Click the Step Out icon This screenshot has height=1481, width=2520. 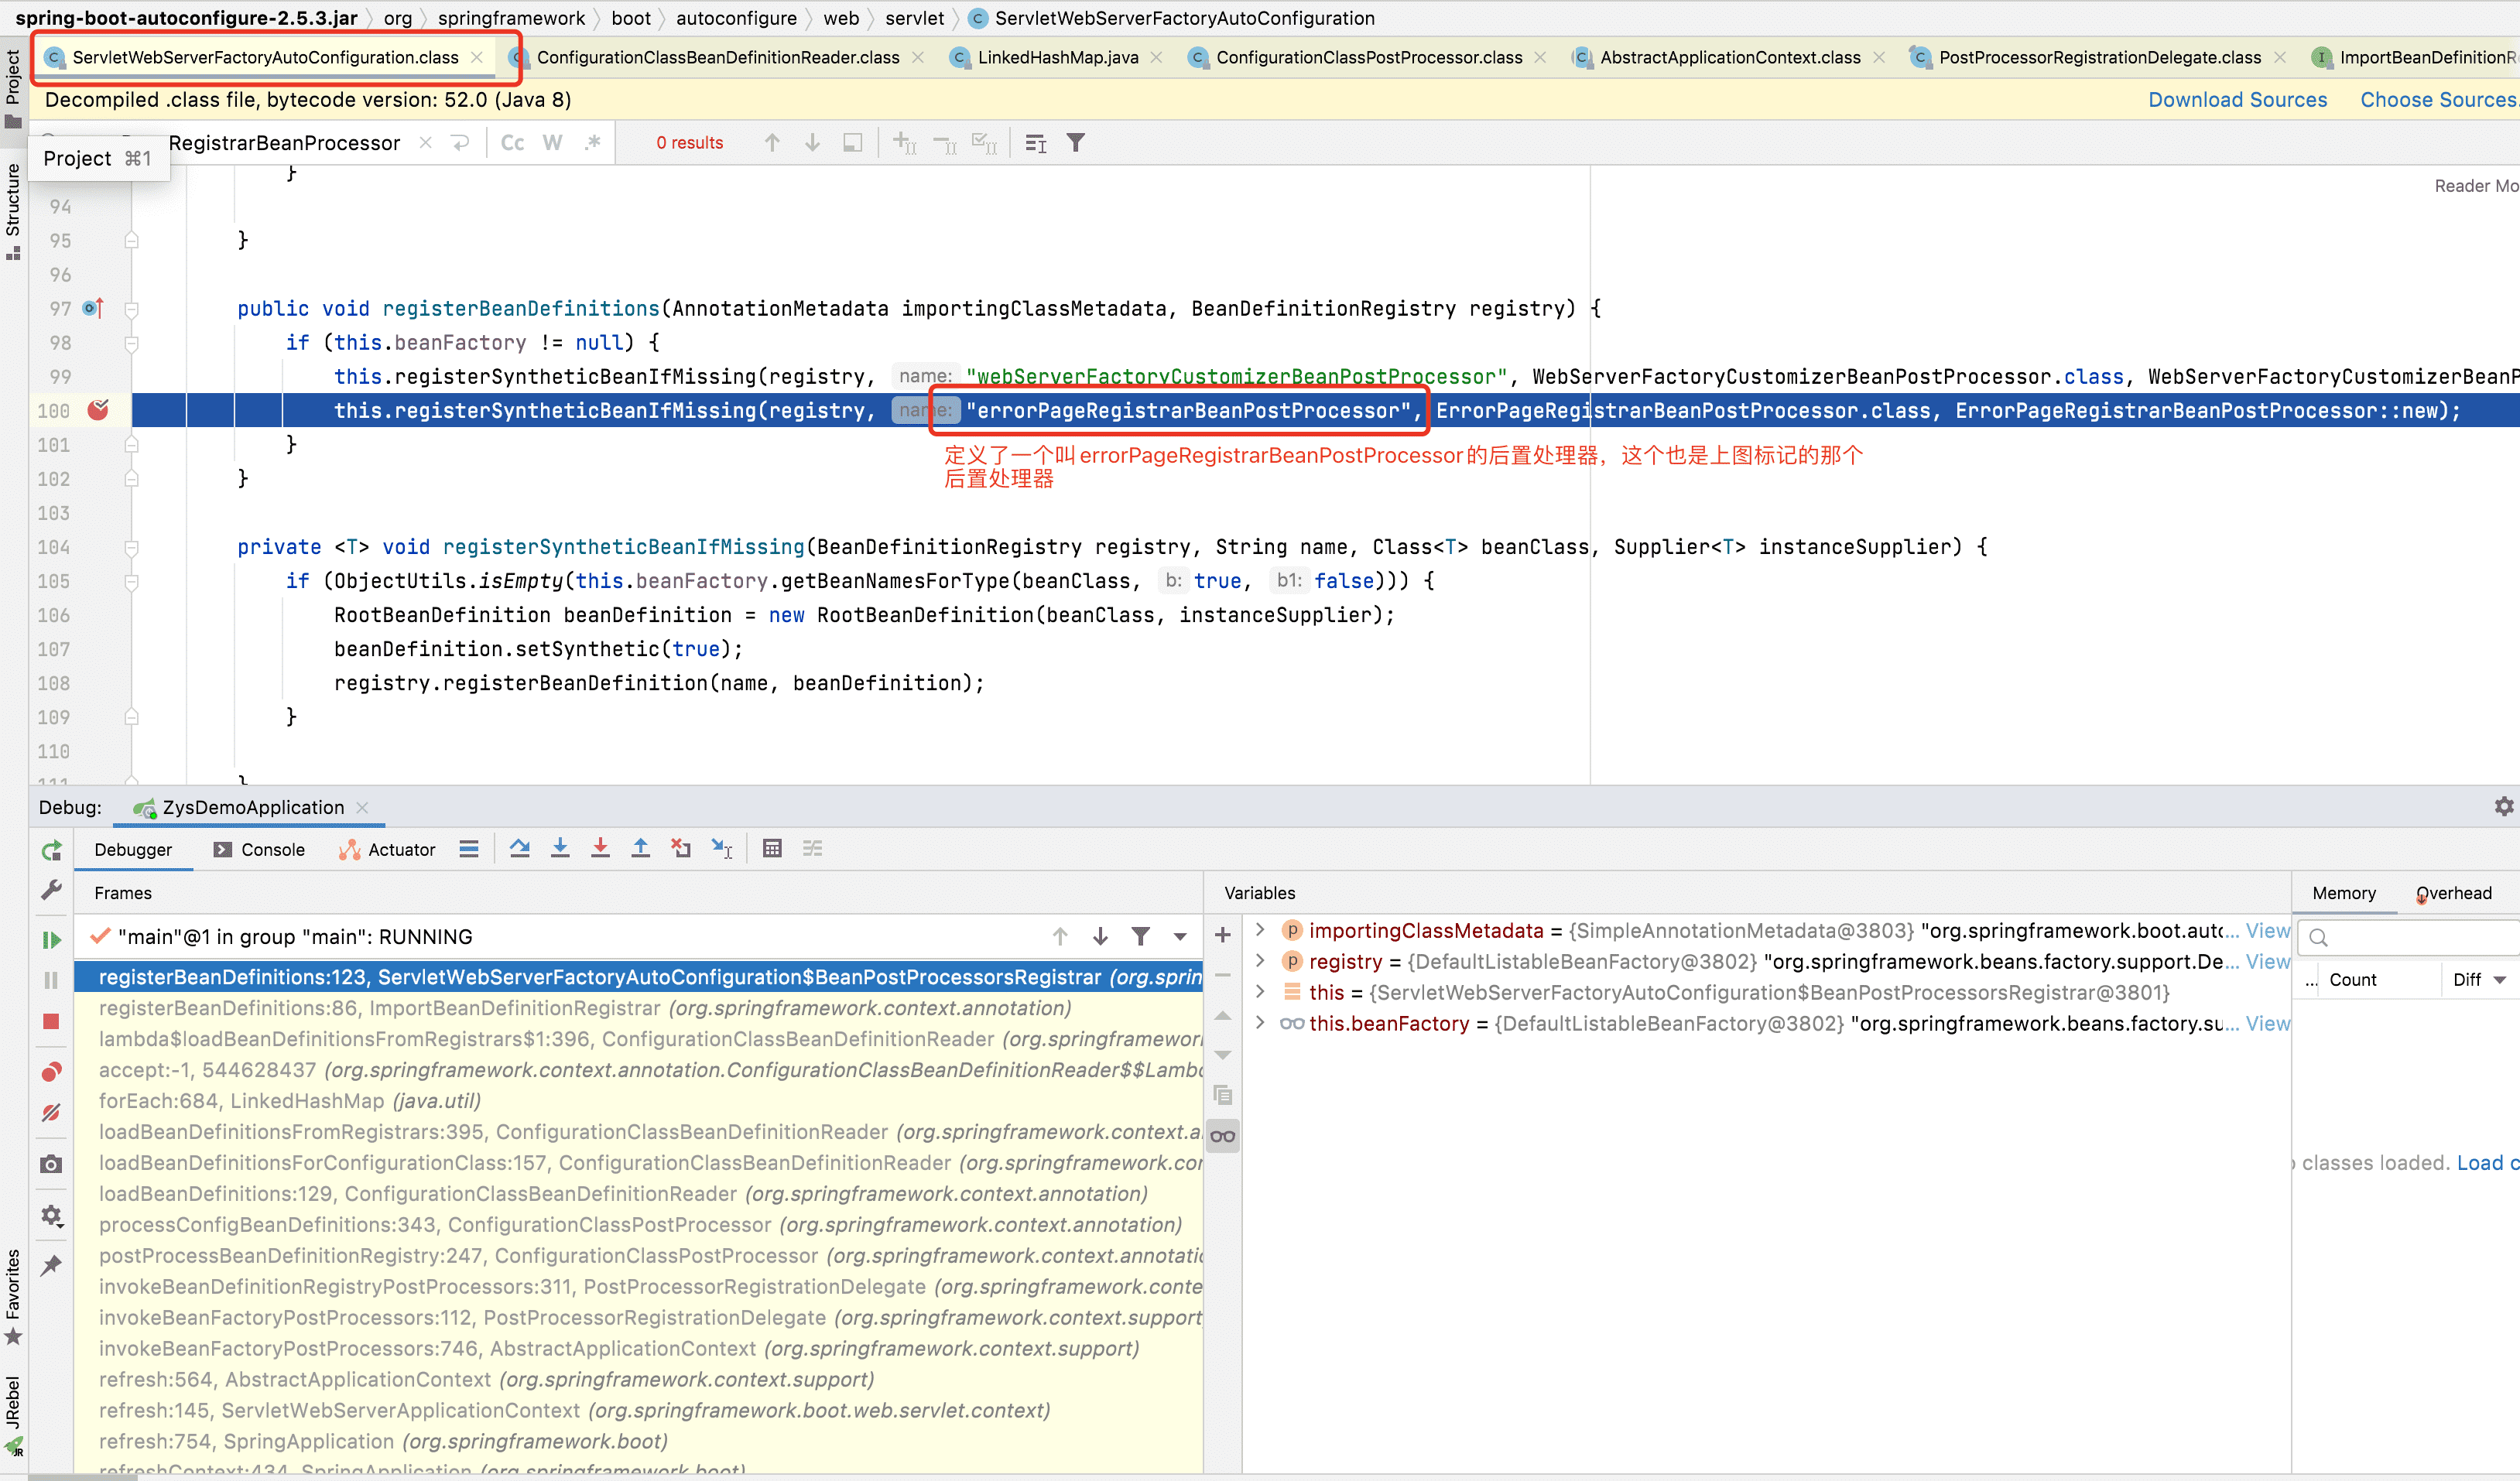coord(640,848)
